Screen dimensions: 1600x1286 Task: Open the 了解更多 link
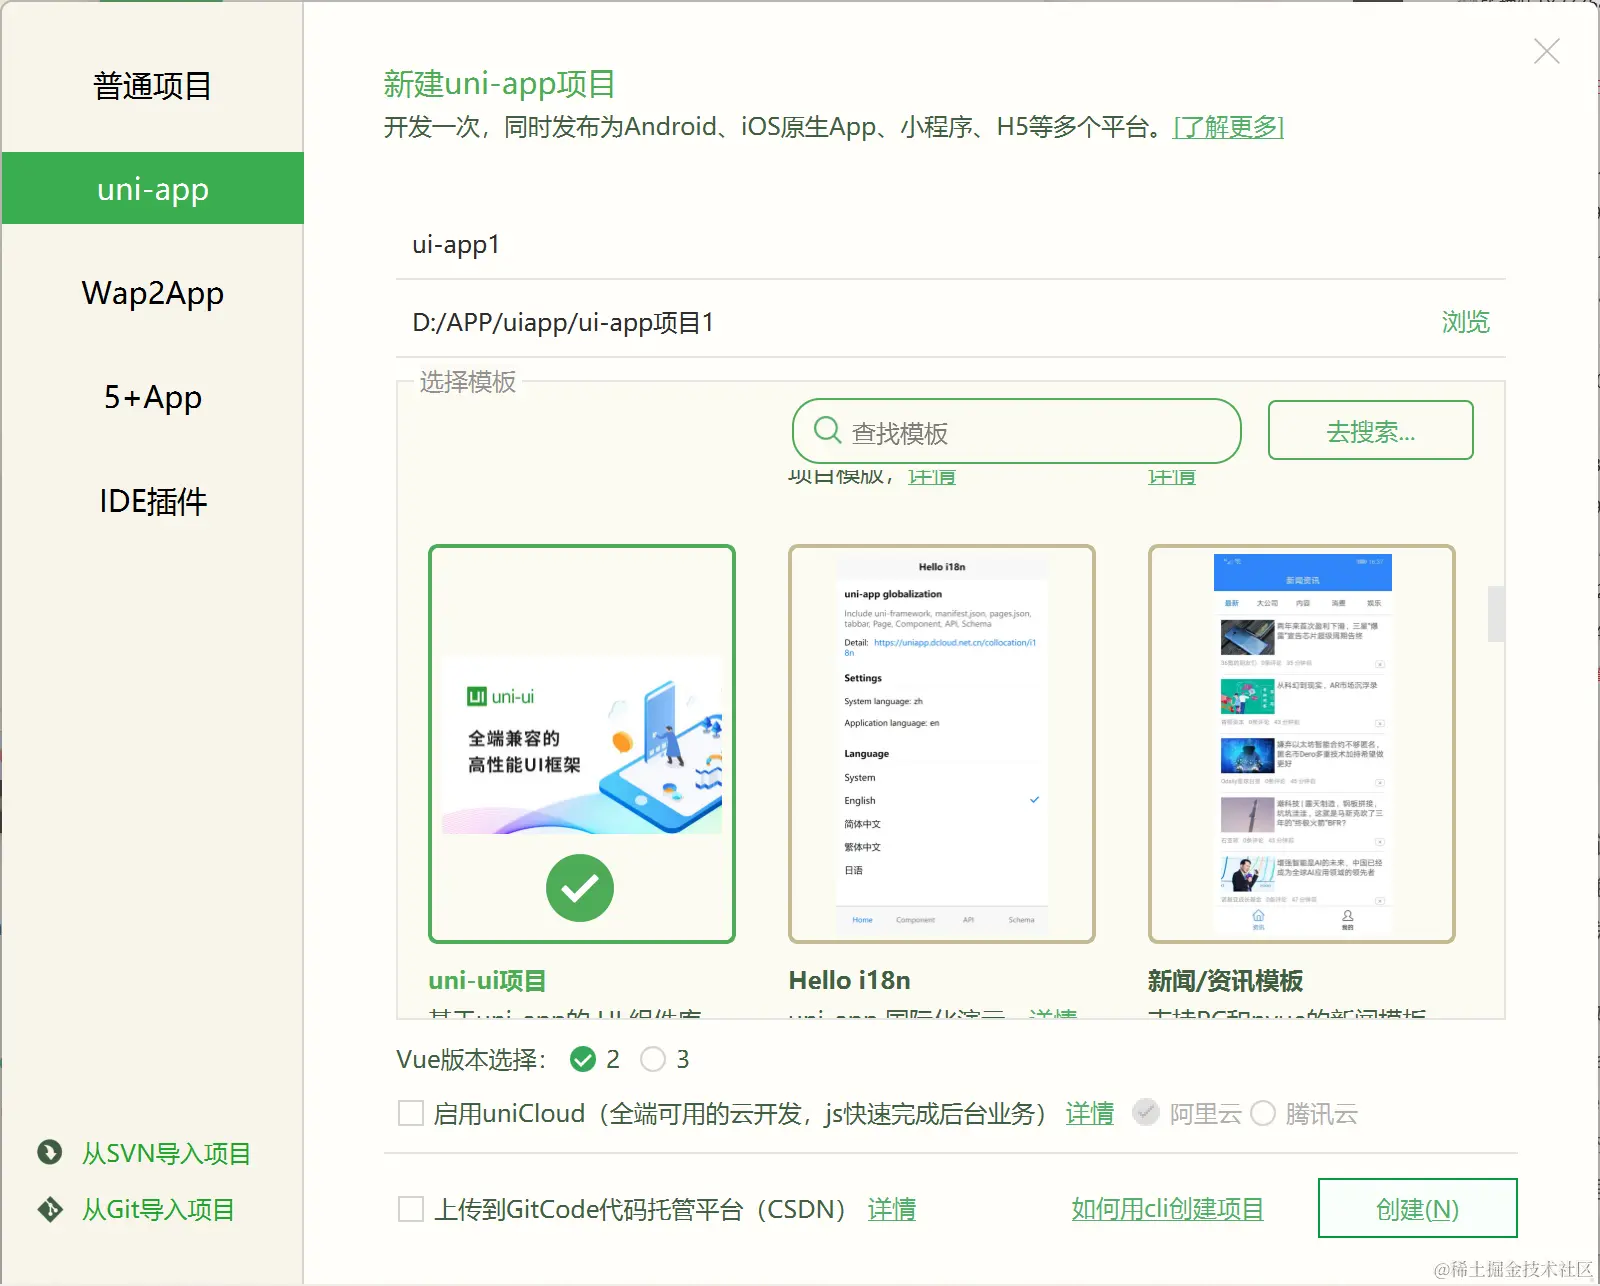pyautogui.click(x=1229, y=127)
